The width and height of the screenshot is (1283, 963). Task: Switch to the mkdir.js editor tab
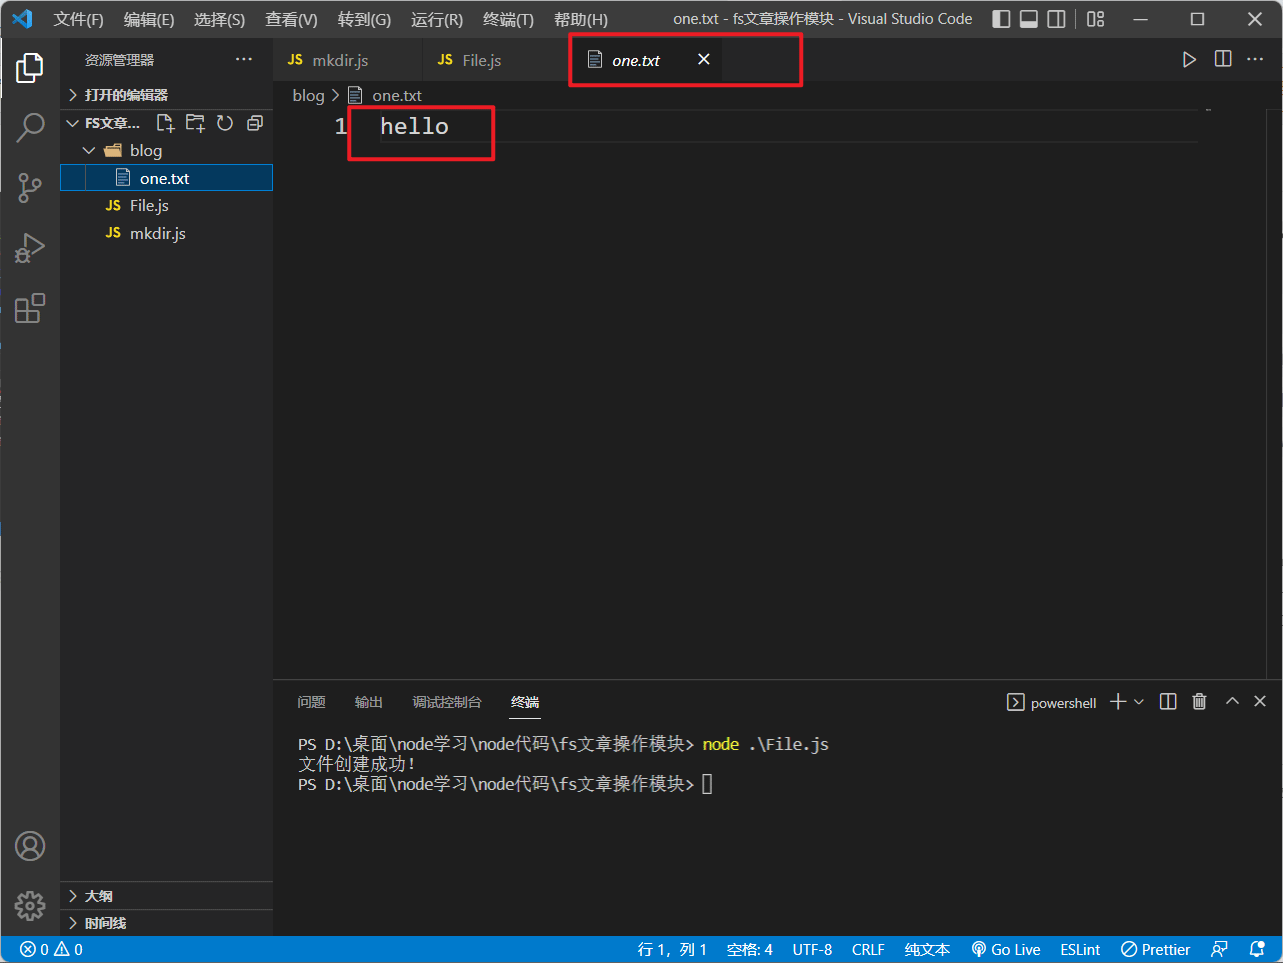[347, 60]
